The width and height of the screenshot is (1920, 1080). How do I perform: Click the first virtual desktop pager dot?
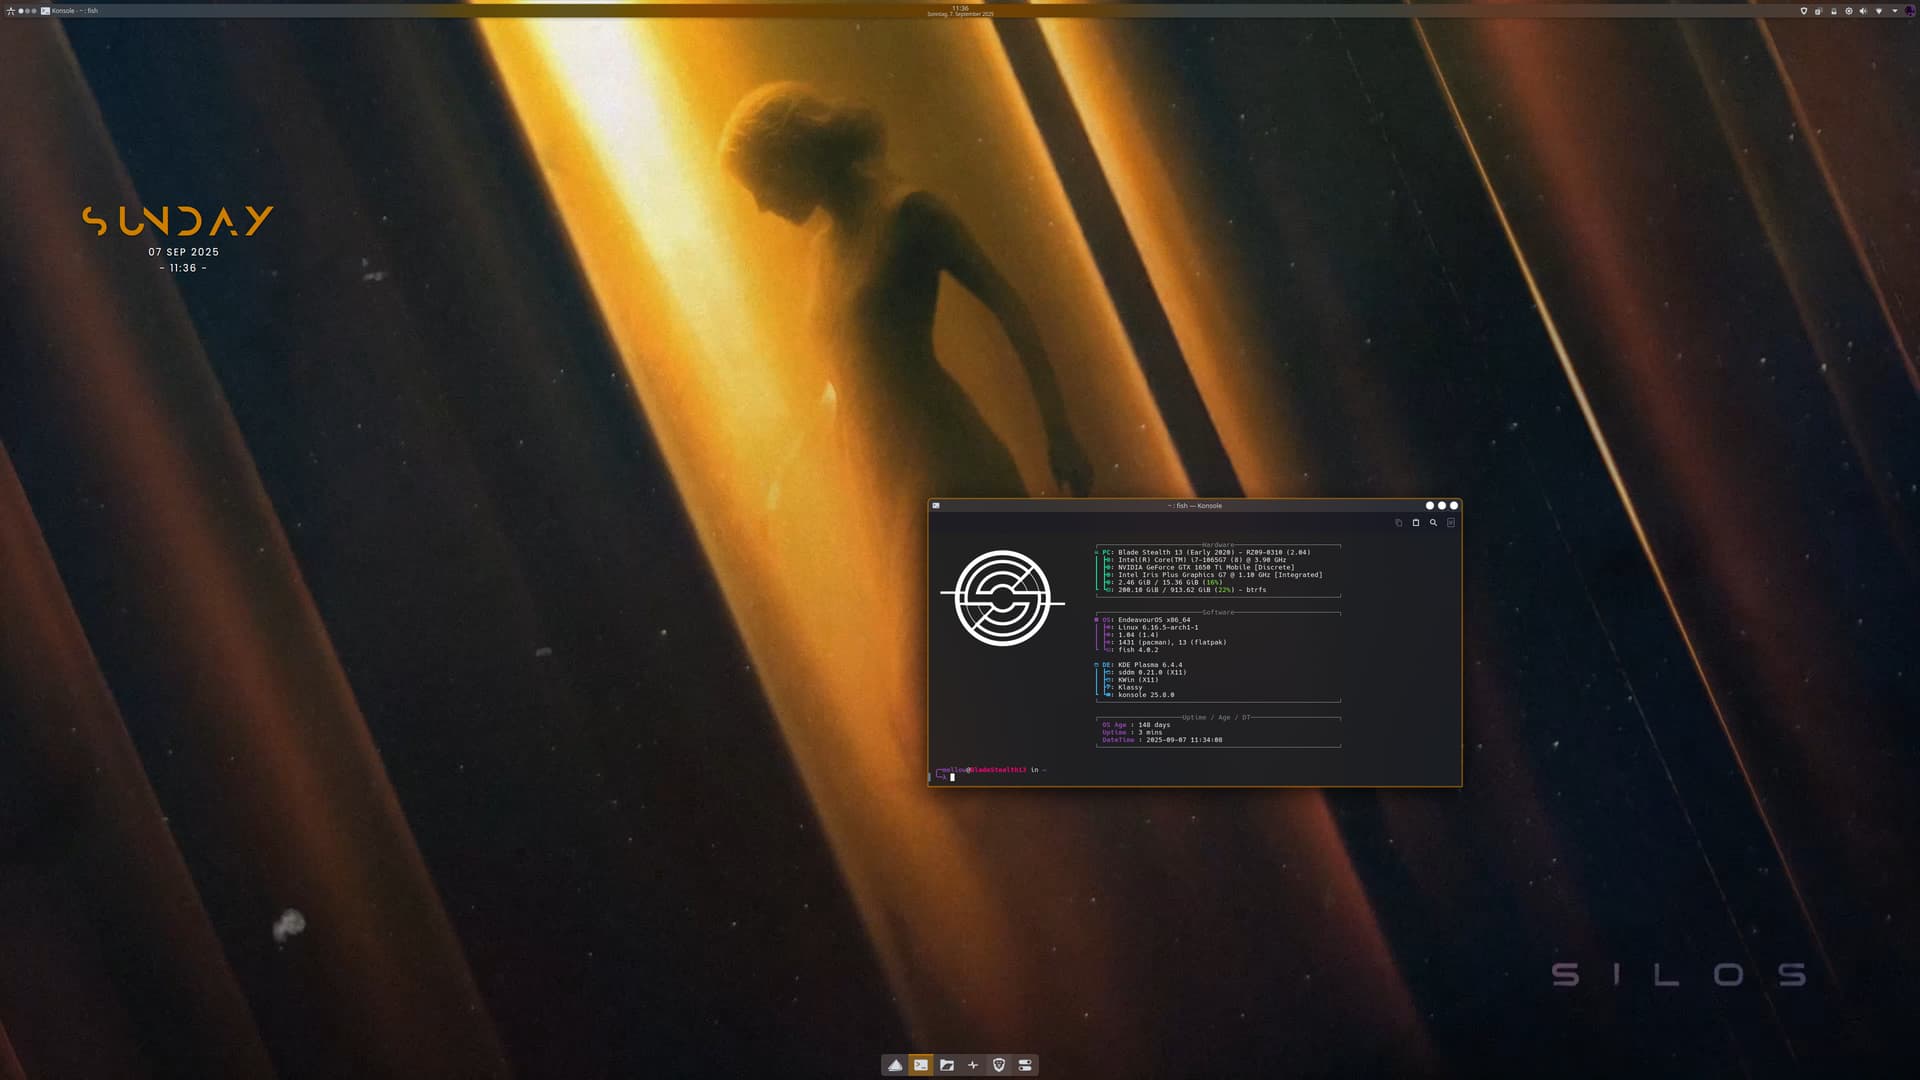pyautogui.click(x=21, y=11)
